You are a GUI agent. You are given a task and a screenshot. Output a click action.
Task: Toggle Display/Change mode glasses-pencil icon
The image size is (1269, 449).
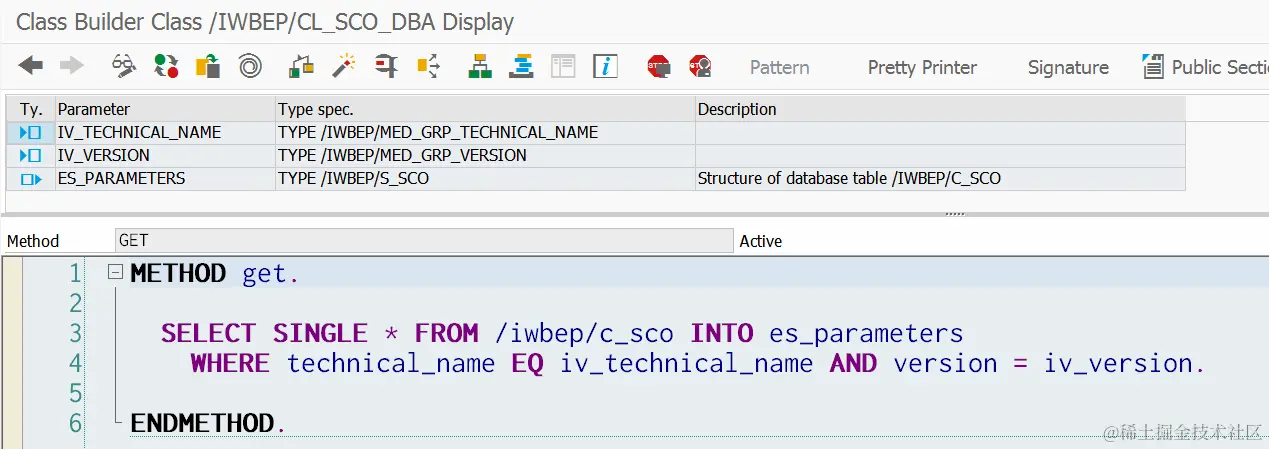click(124, 66)
